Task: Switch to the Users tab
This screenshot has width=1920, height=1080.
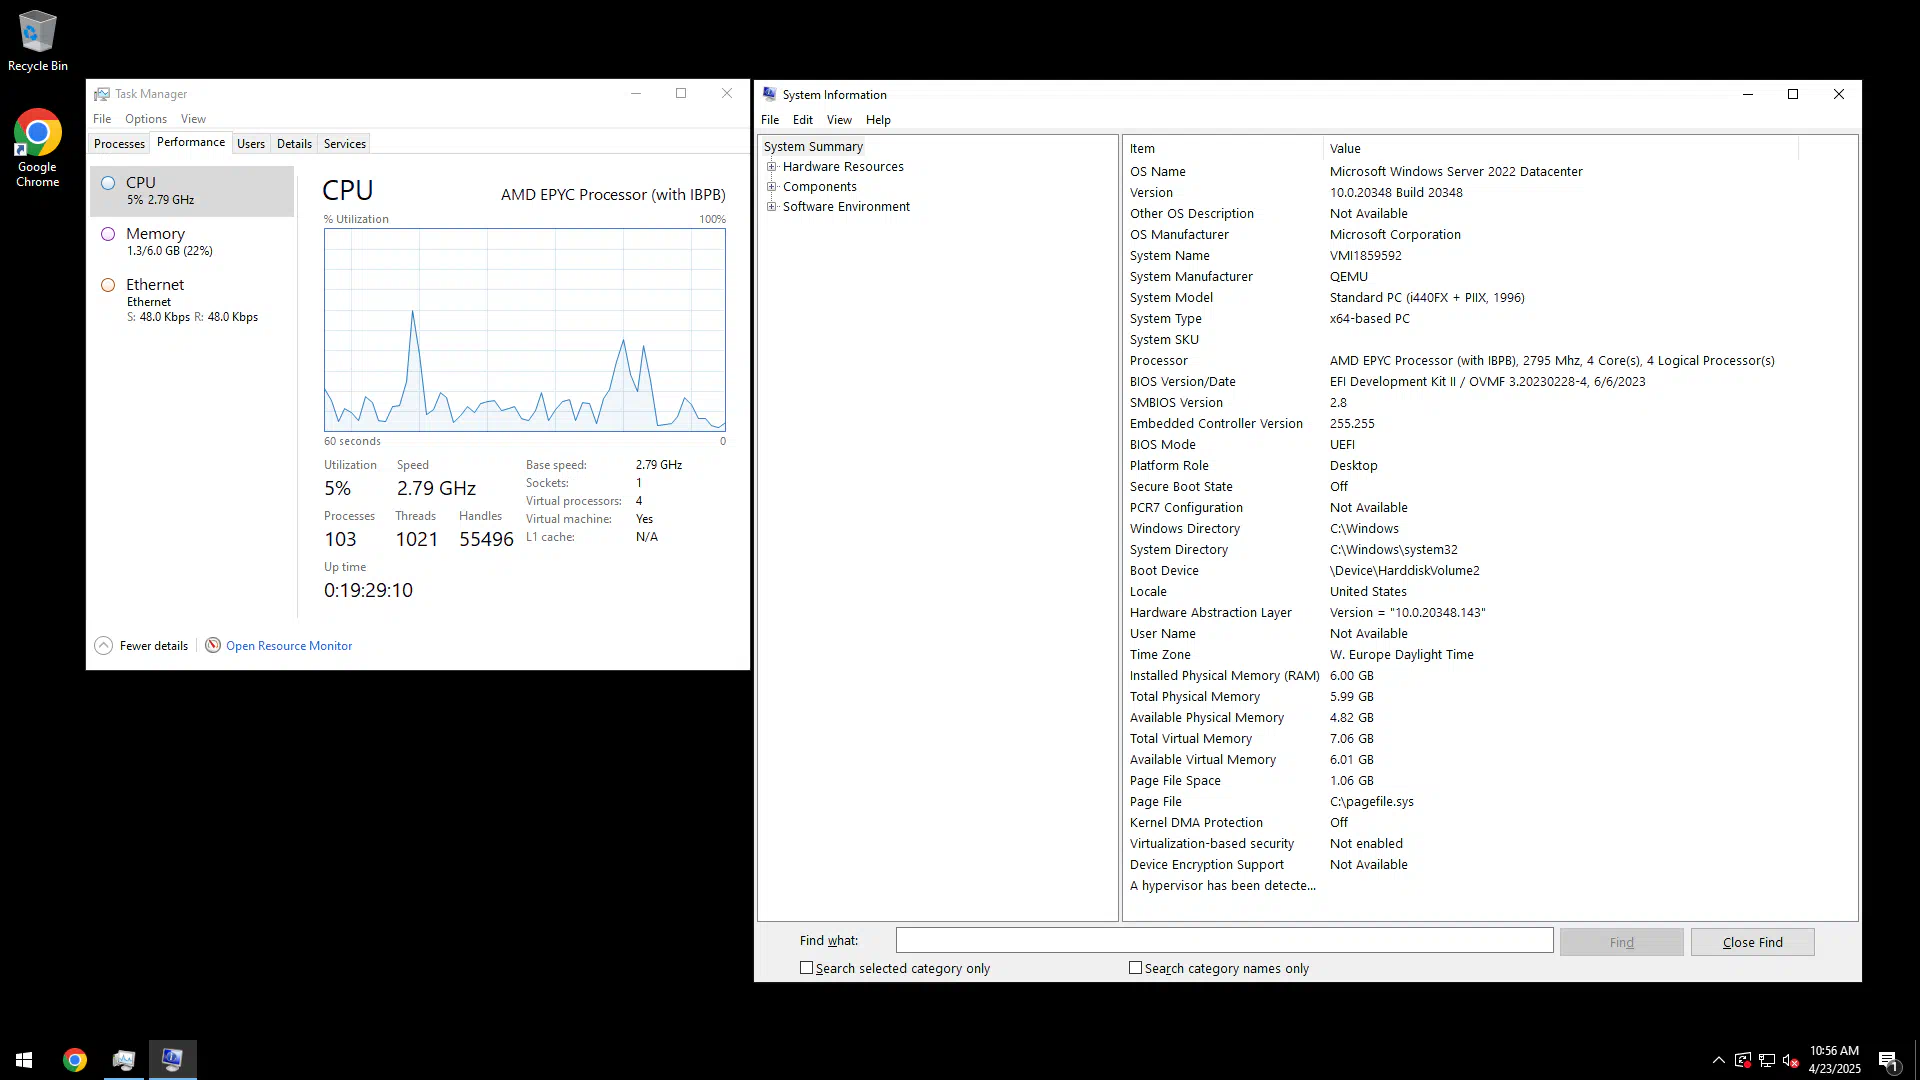Action: [251, 144]
